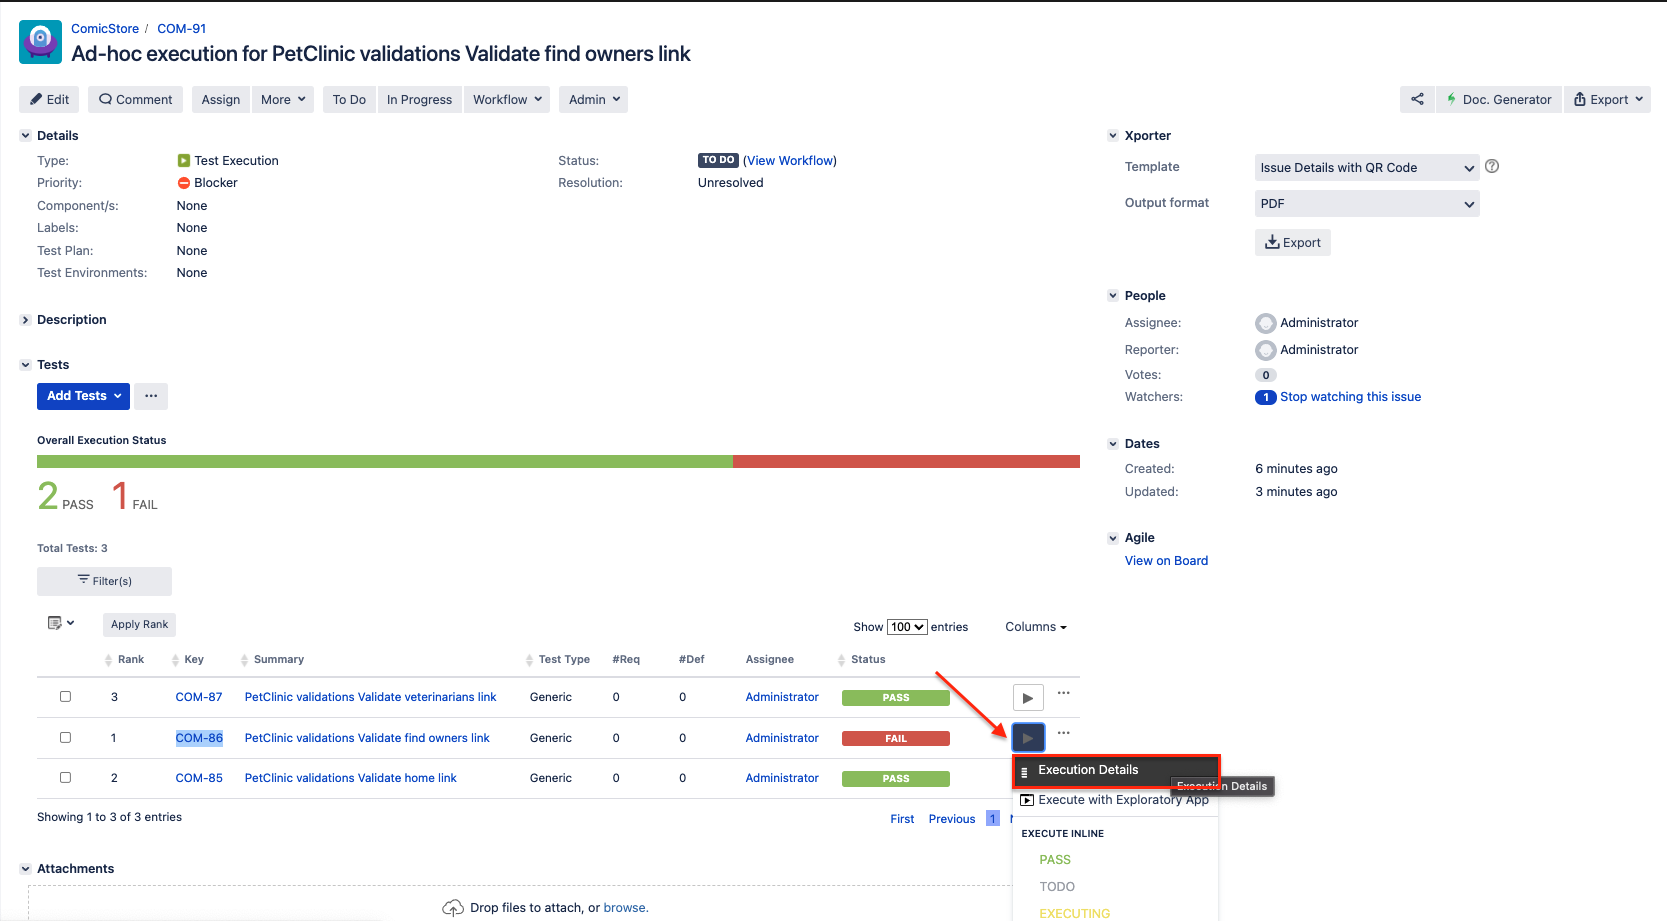Open more actions for COM-87 row
Image resolution: width=1667 pixels, height=921 pixels.
coord(1064,693)
